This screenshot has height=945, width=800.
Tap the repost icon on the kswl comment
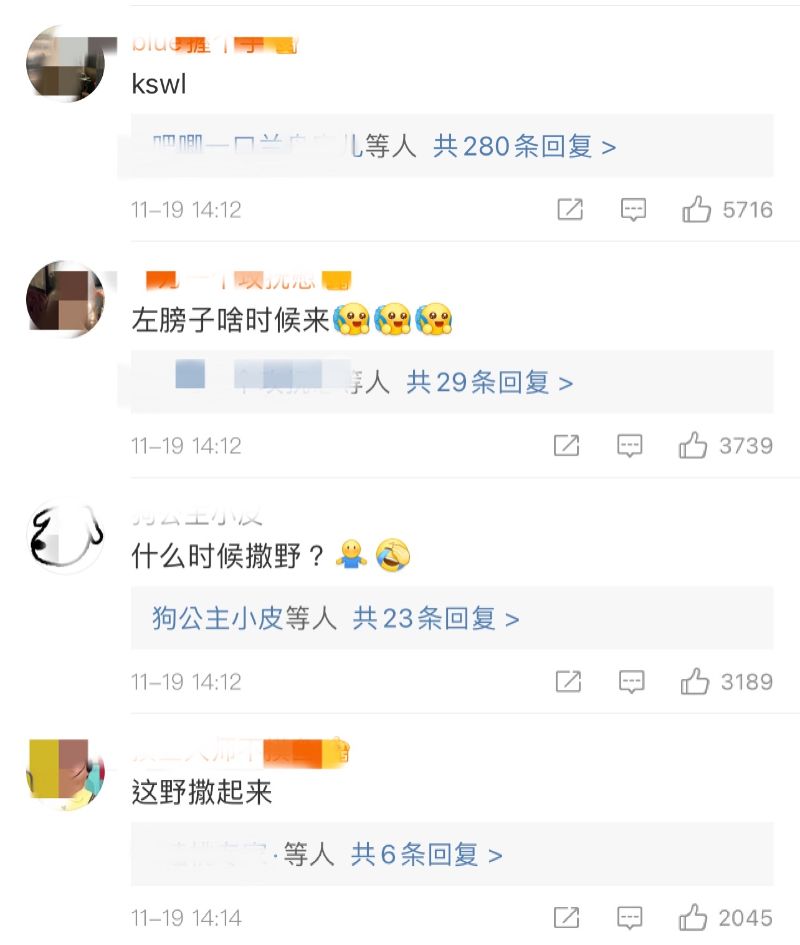click(570, 209)
